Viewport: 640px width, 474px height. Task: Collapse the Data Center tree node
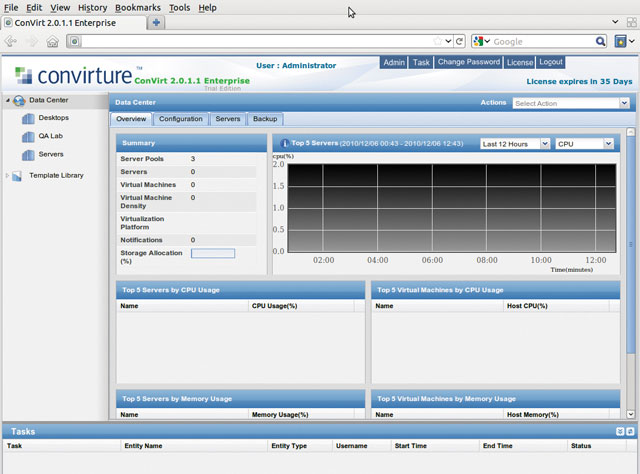pos(8,100)
